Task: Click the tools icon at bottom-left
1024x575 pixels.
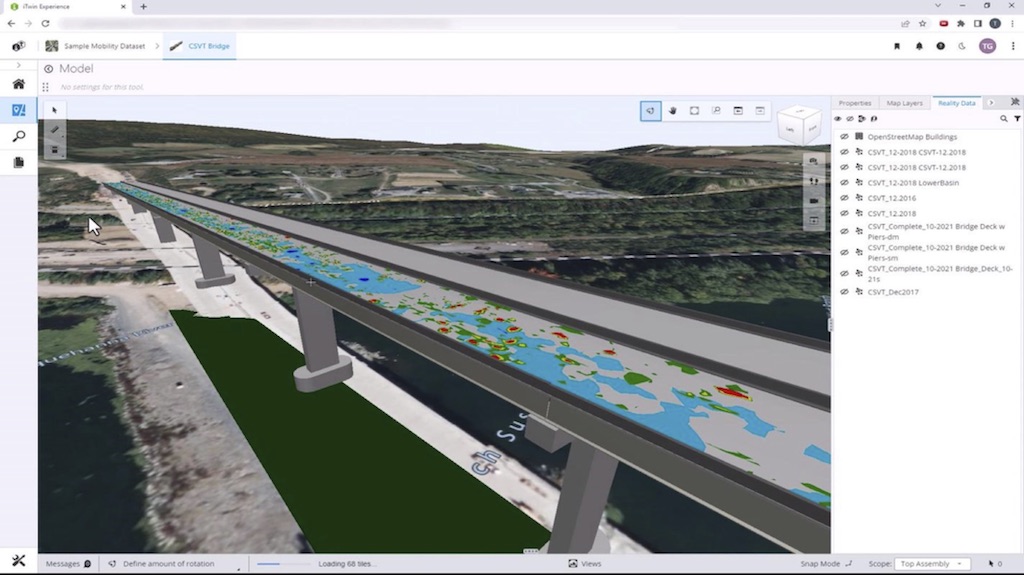Action: (18, 561)
